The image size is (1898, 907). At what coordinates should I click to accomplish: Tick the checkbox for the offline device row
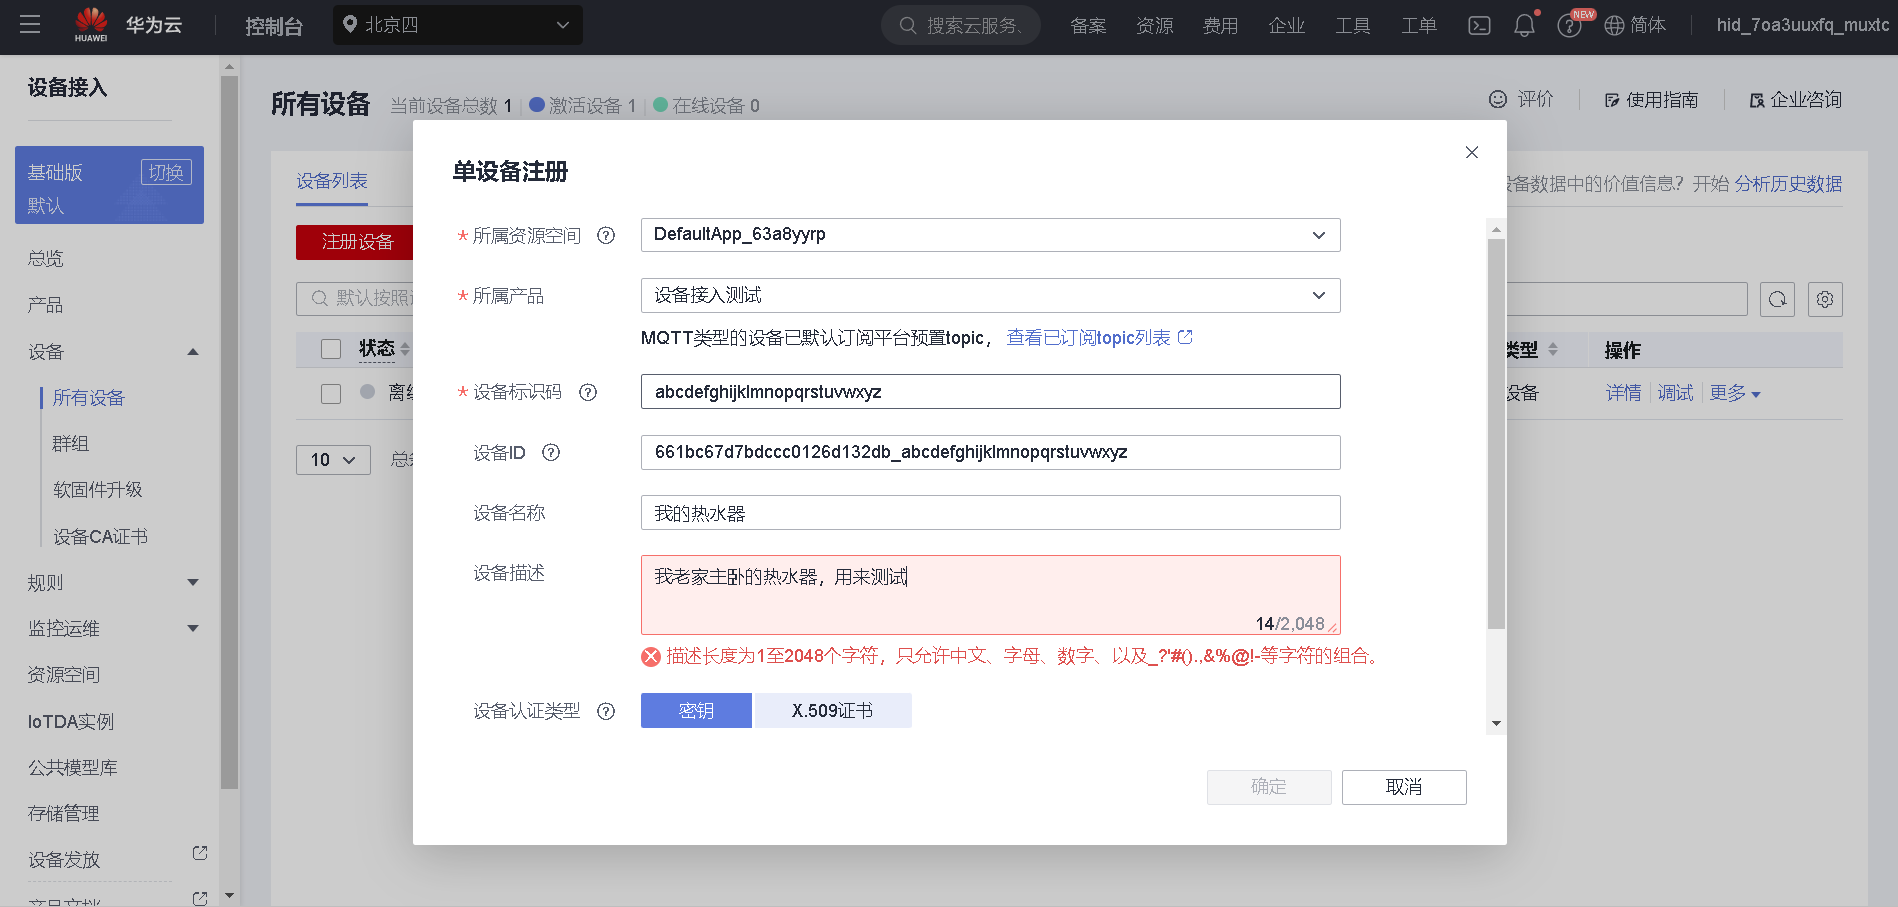[331, 394]
